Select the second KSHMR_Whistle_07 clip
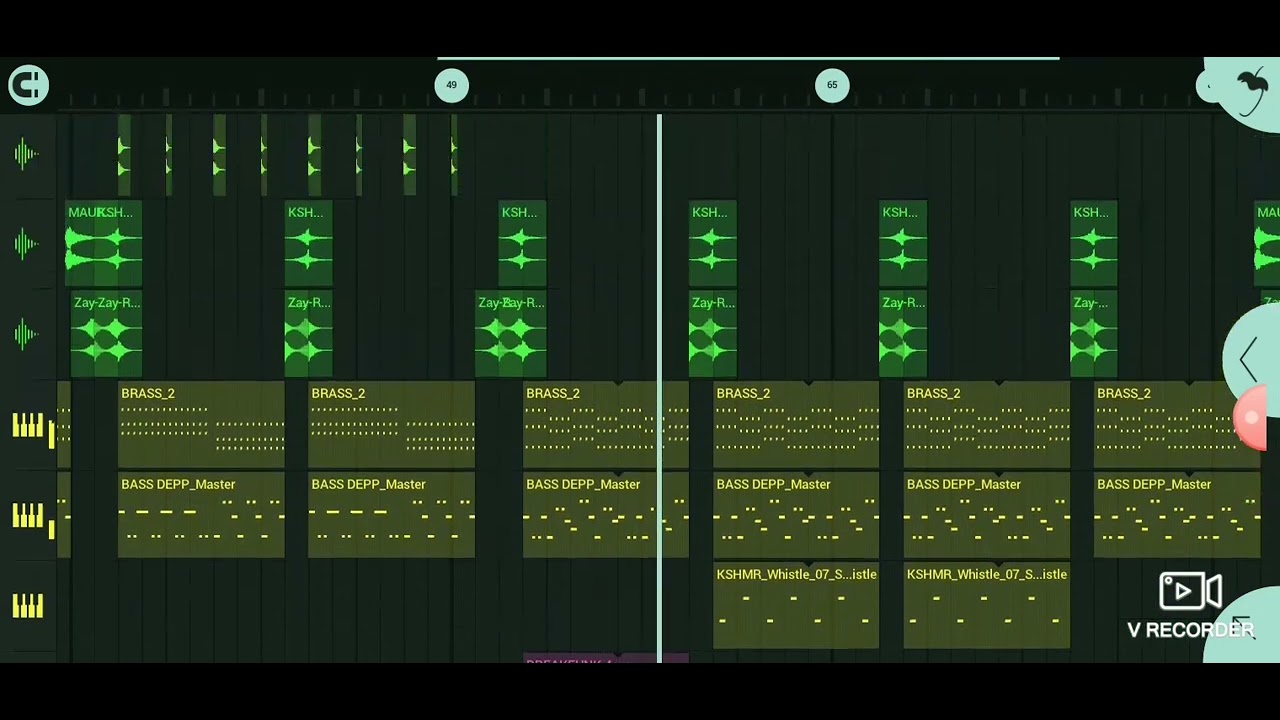Image resolution: width=1280 pixels, height=720 pixels. tap(986, 606)
